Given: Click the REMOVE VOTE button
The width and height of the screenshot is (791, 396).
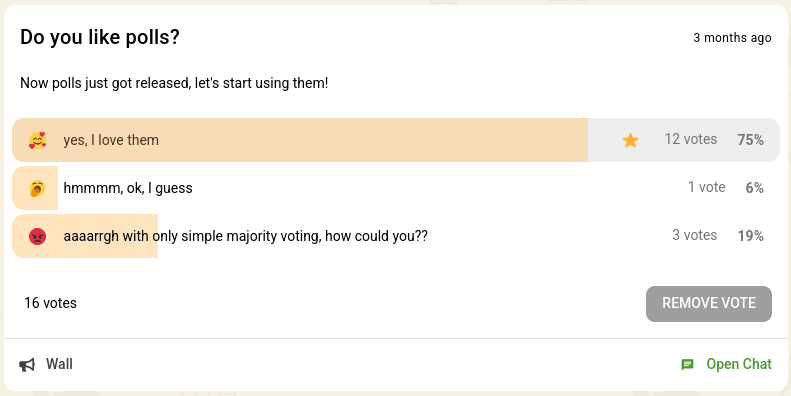Looking at the screenshot, I should [x=709, y=304].
